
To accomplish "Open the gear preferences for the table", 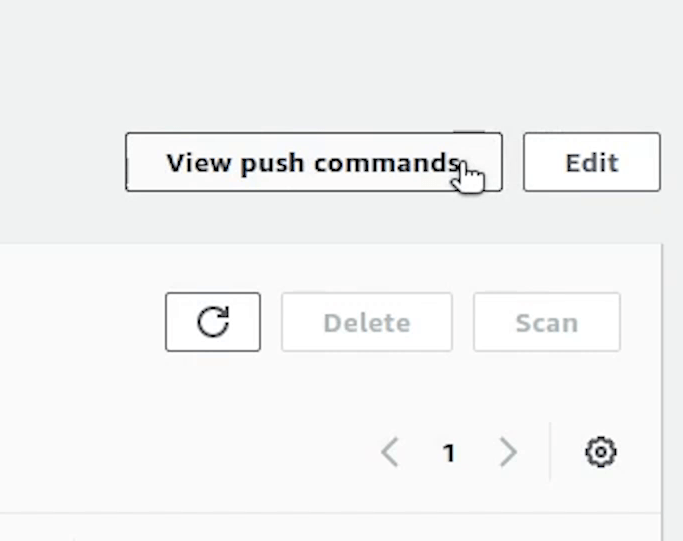I will pyautogui.click(x=600, y=452).
